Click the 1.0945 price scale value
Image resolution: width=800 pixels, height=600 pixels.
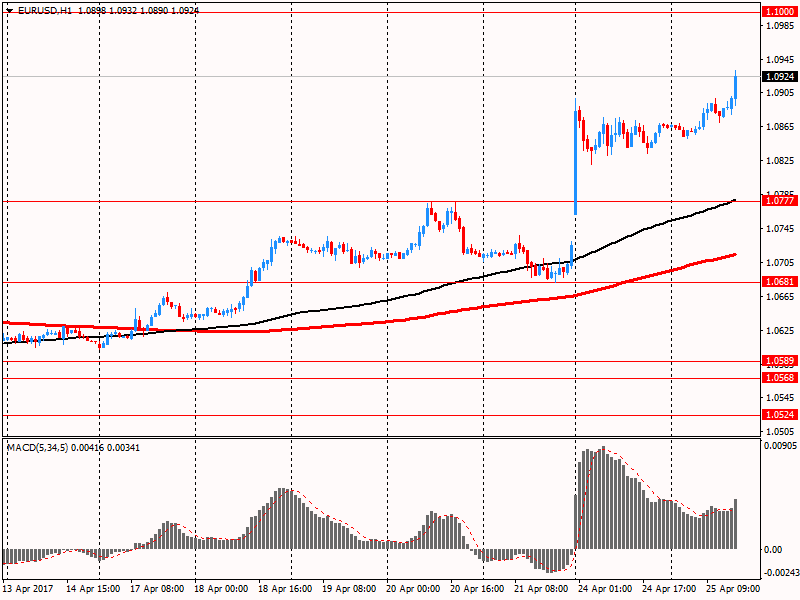[x=780, y=60]
